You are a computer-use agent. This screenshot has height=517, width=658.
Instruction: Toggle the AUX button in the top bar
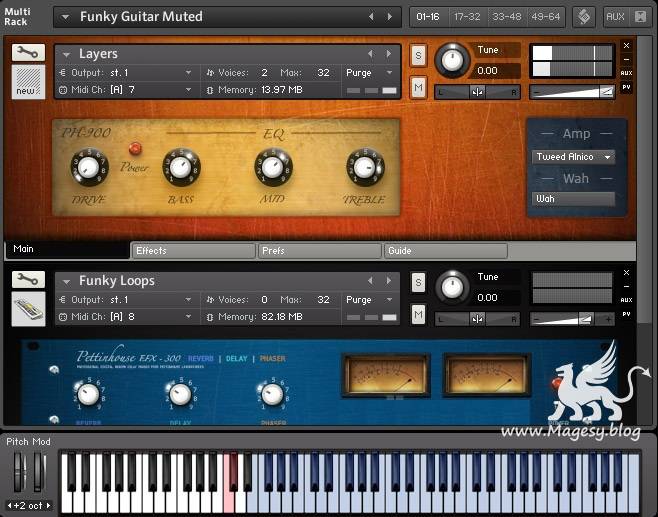tap(615, 17)
